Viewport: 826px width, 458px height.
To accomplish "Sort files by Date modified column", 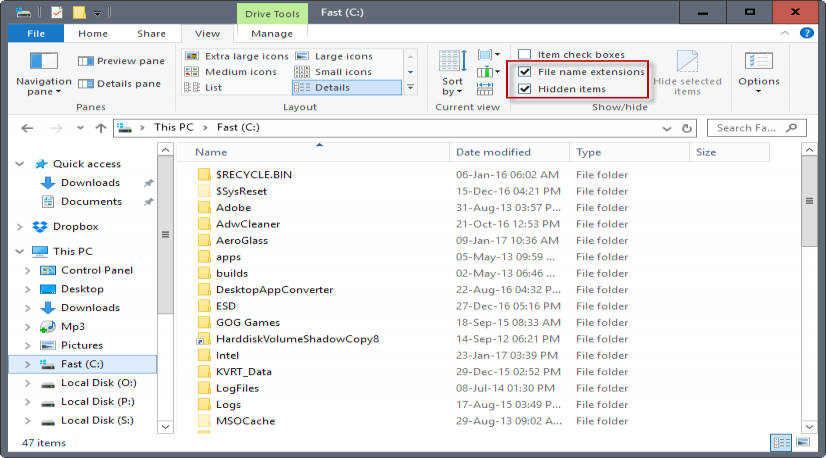I will 493,153.
